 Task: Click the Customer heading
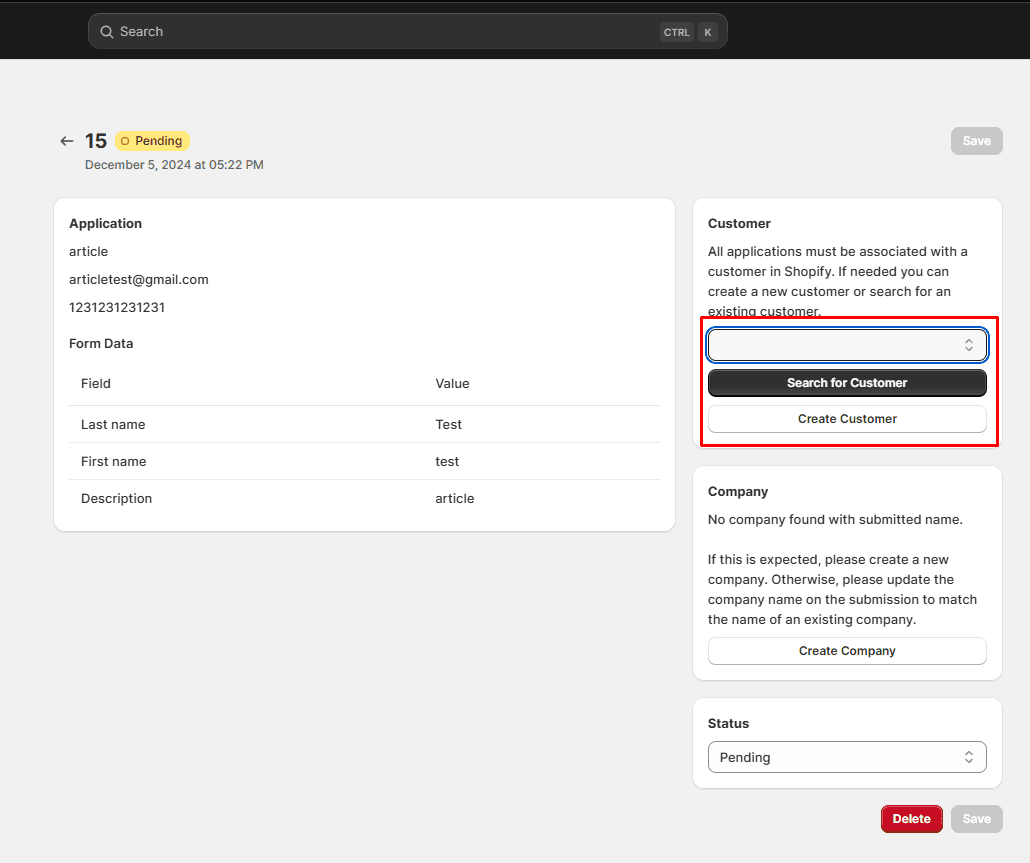[739, 223]
